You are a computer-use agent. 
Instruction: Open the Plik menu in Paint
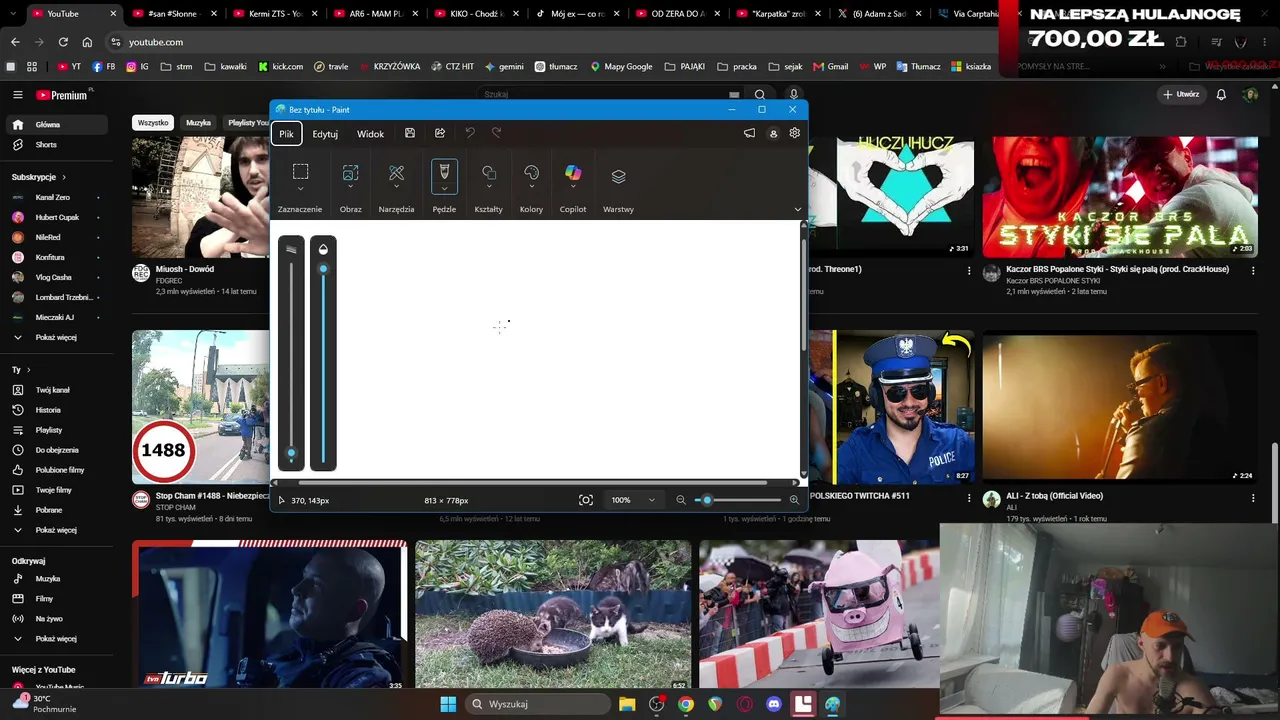pos(286,134)
